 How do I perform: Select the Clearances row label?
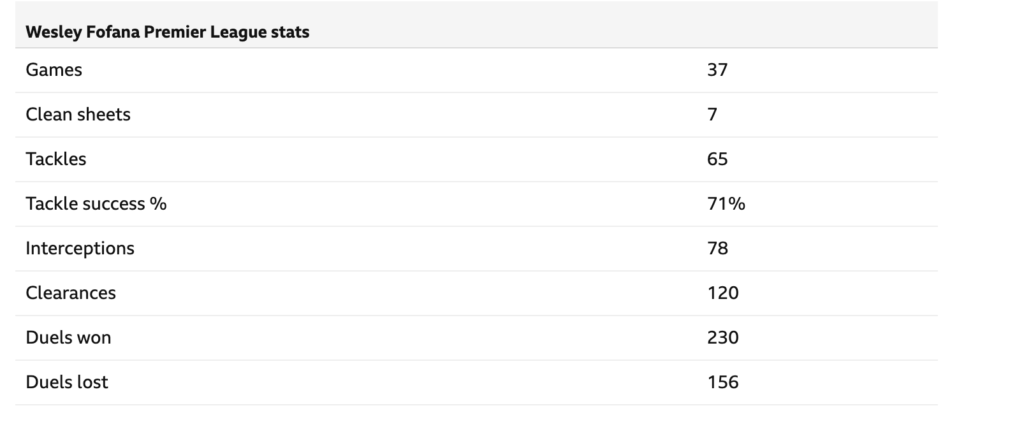pos(71,293)
